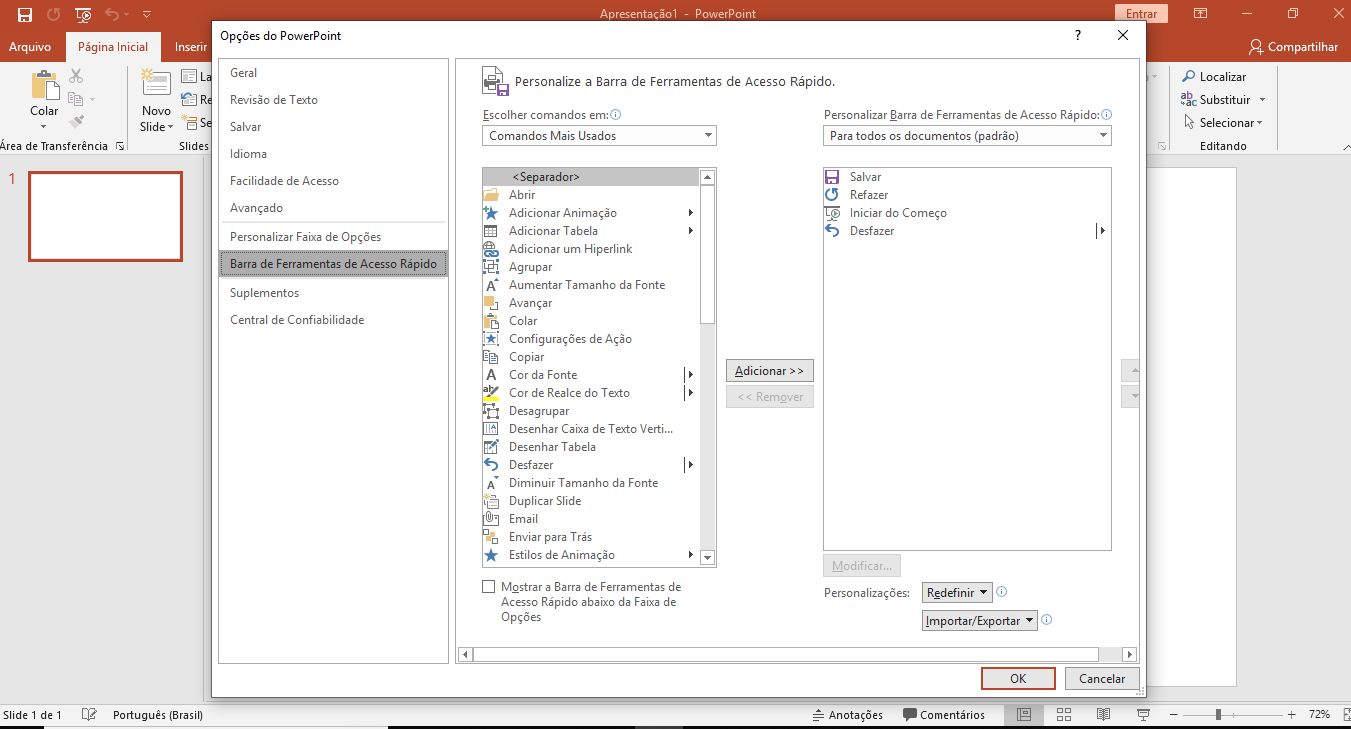The height and width of the screenshot is (729, 1351).
Task: Open the Comandos Mais Usados dropdown
Action: tap(599, 136)
